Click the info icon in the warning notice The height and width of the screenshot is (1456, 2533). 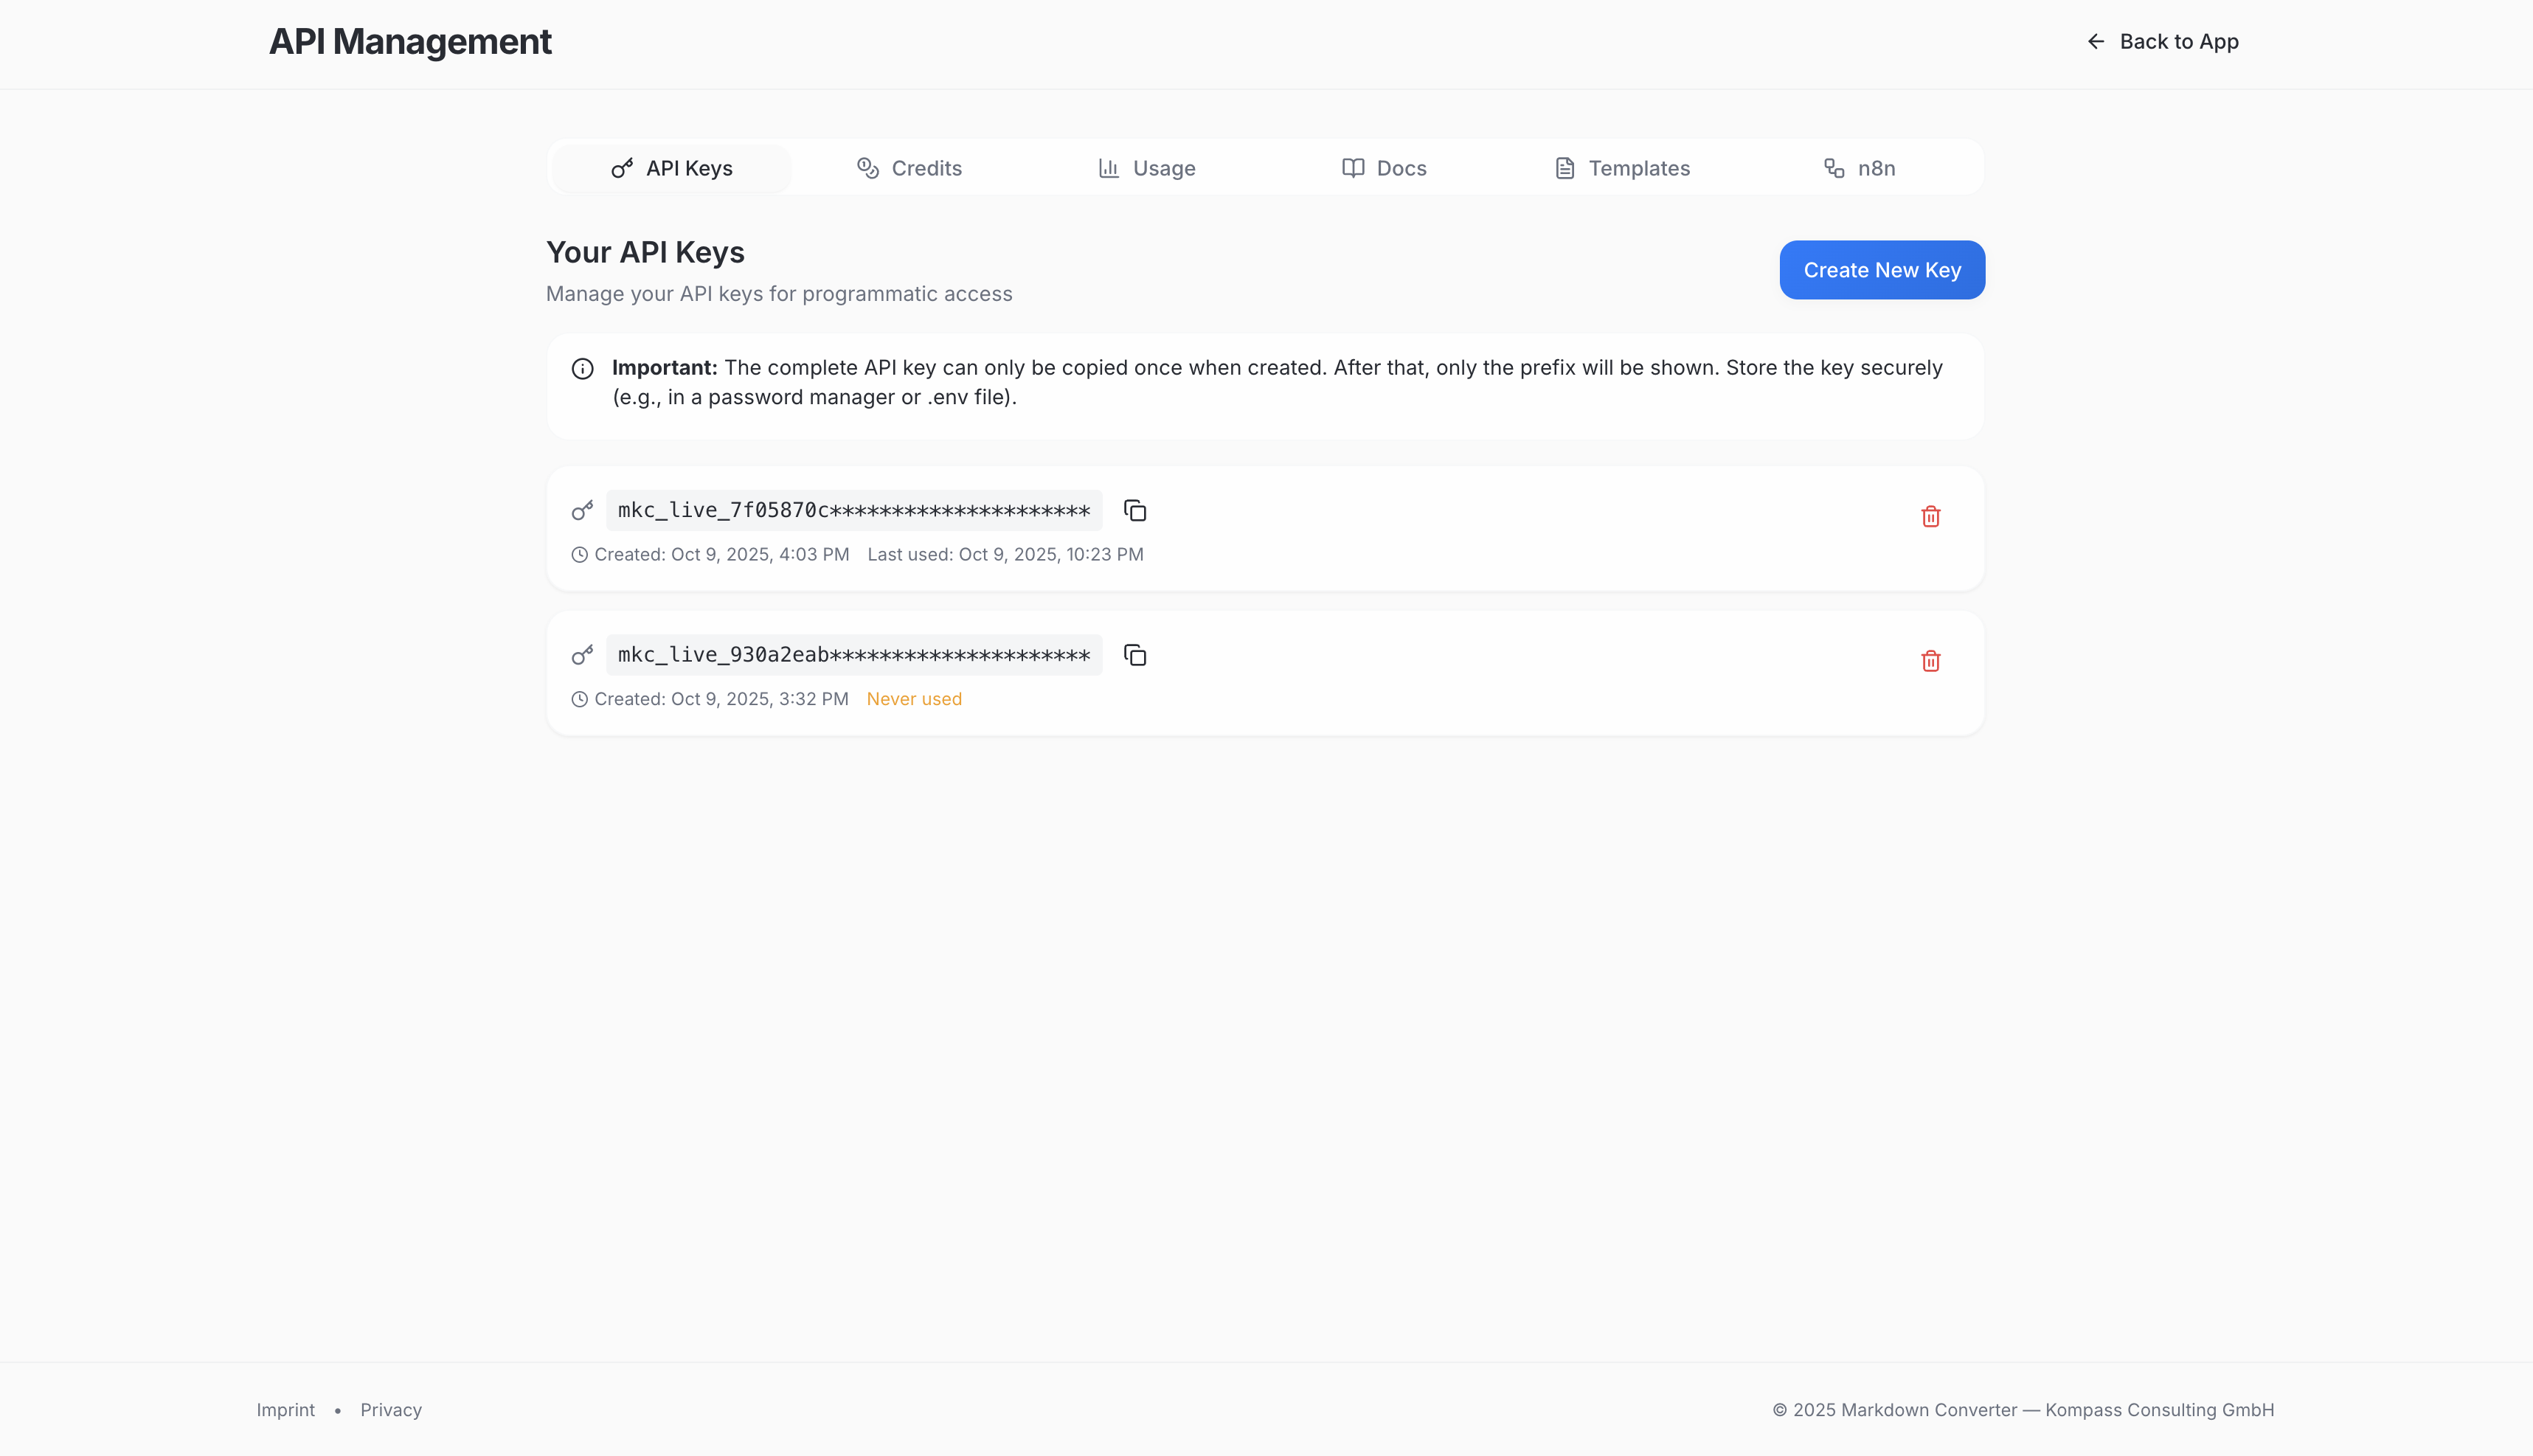coord(583,368)
